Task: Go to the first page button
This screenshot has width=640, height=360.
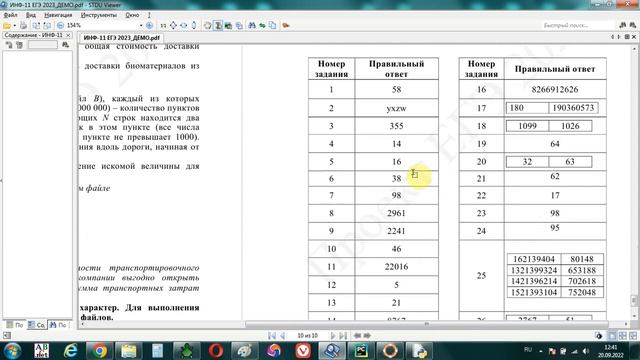Action: click(272, 336)
